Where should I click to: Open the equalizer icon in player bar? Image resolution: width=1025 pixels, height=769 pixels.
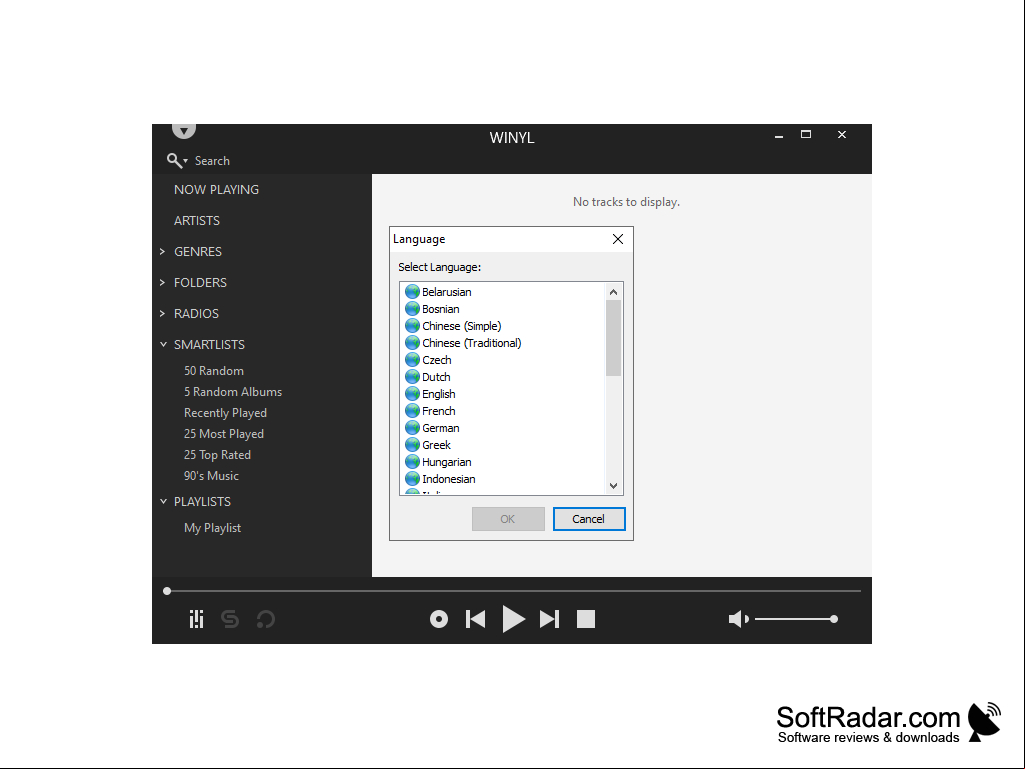(x=196, y=619)
